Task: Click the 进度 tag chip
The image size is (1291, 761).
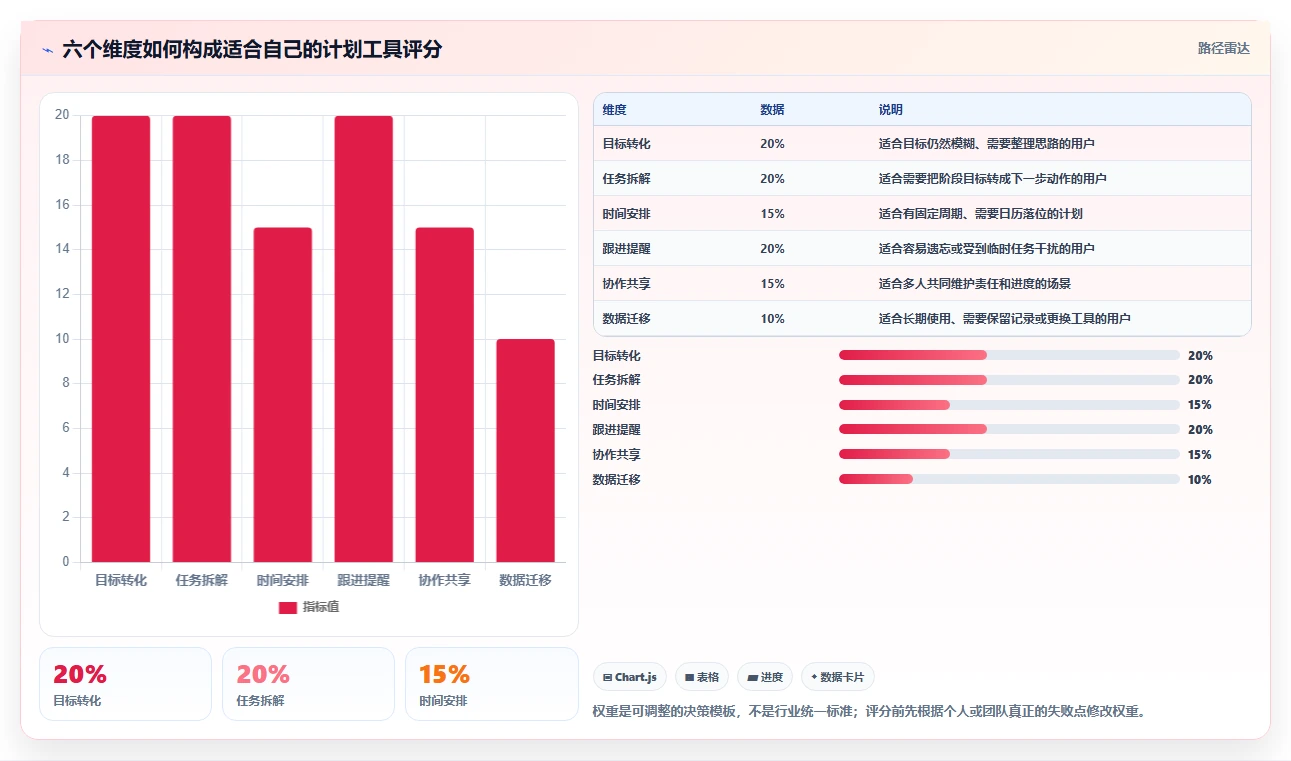Action: pos(765,677)
